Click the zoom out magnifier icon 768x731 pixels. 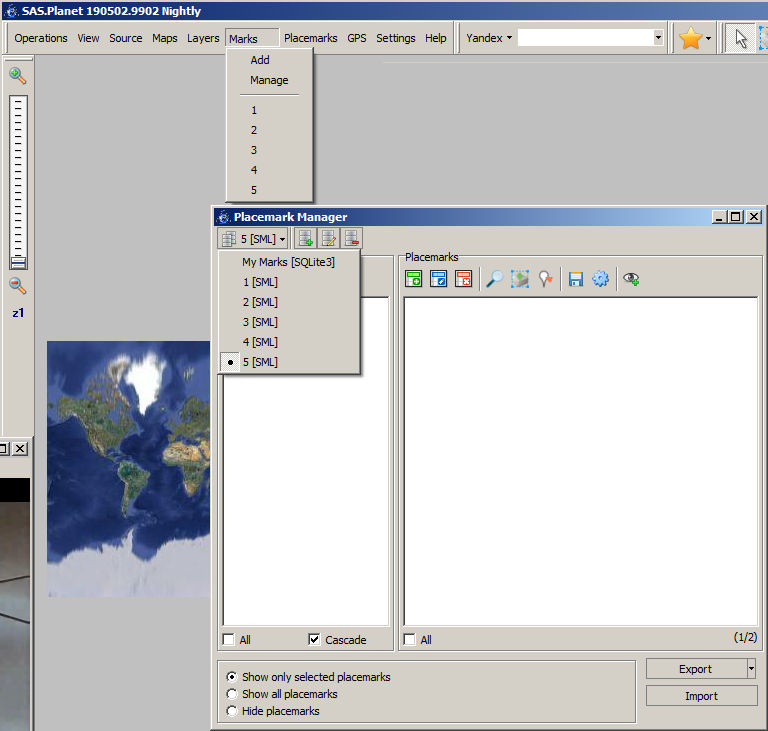click(x=17, y=286)
